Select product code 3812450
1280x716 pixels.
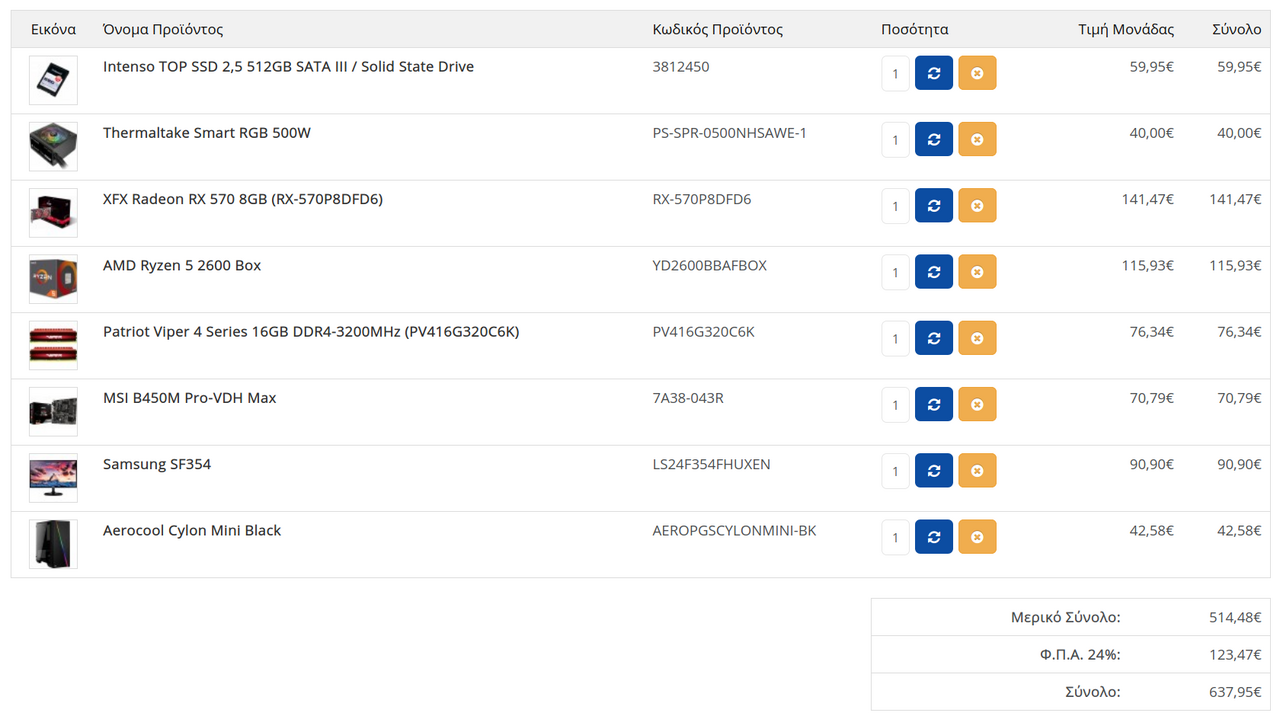[681, 67]
